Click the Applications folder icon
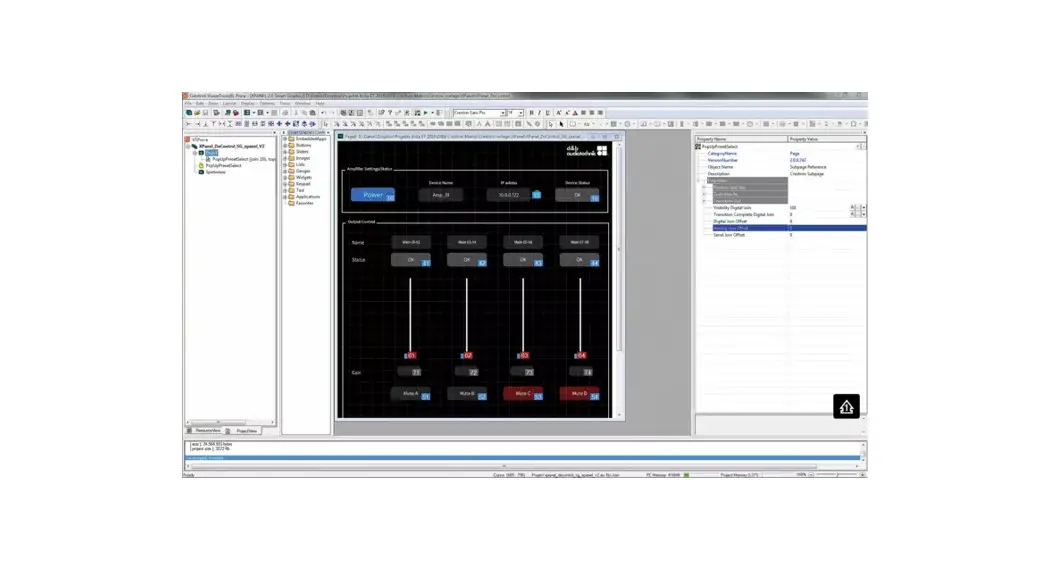 291,197
